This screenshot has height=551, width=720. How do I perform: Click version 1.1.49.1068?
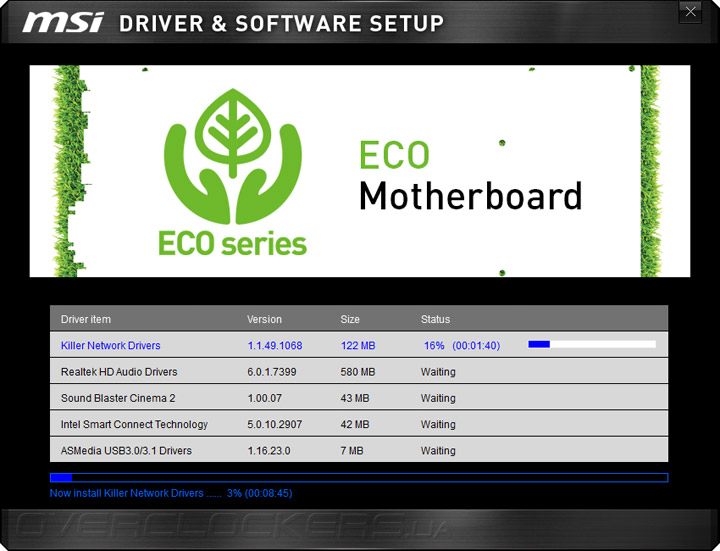point(275,345)
